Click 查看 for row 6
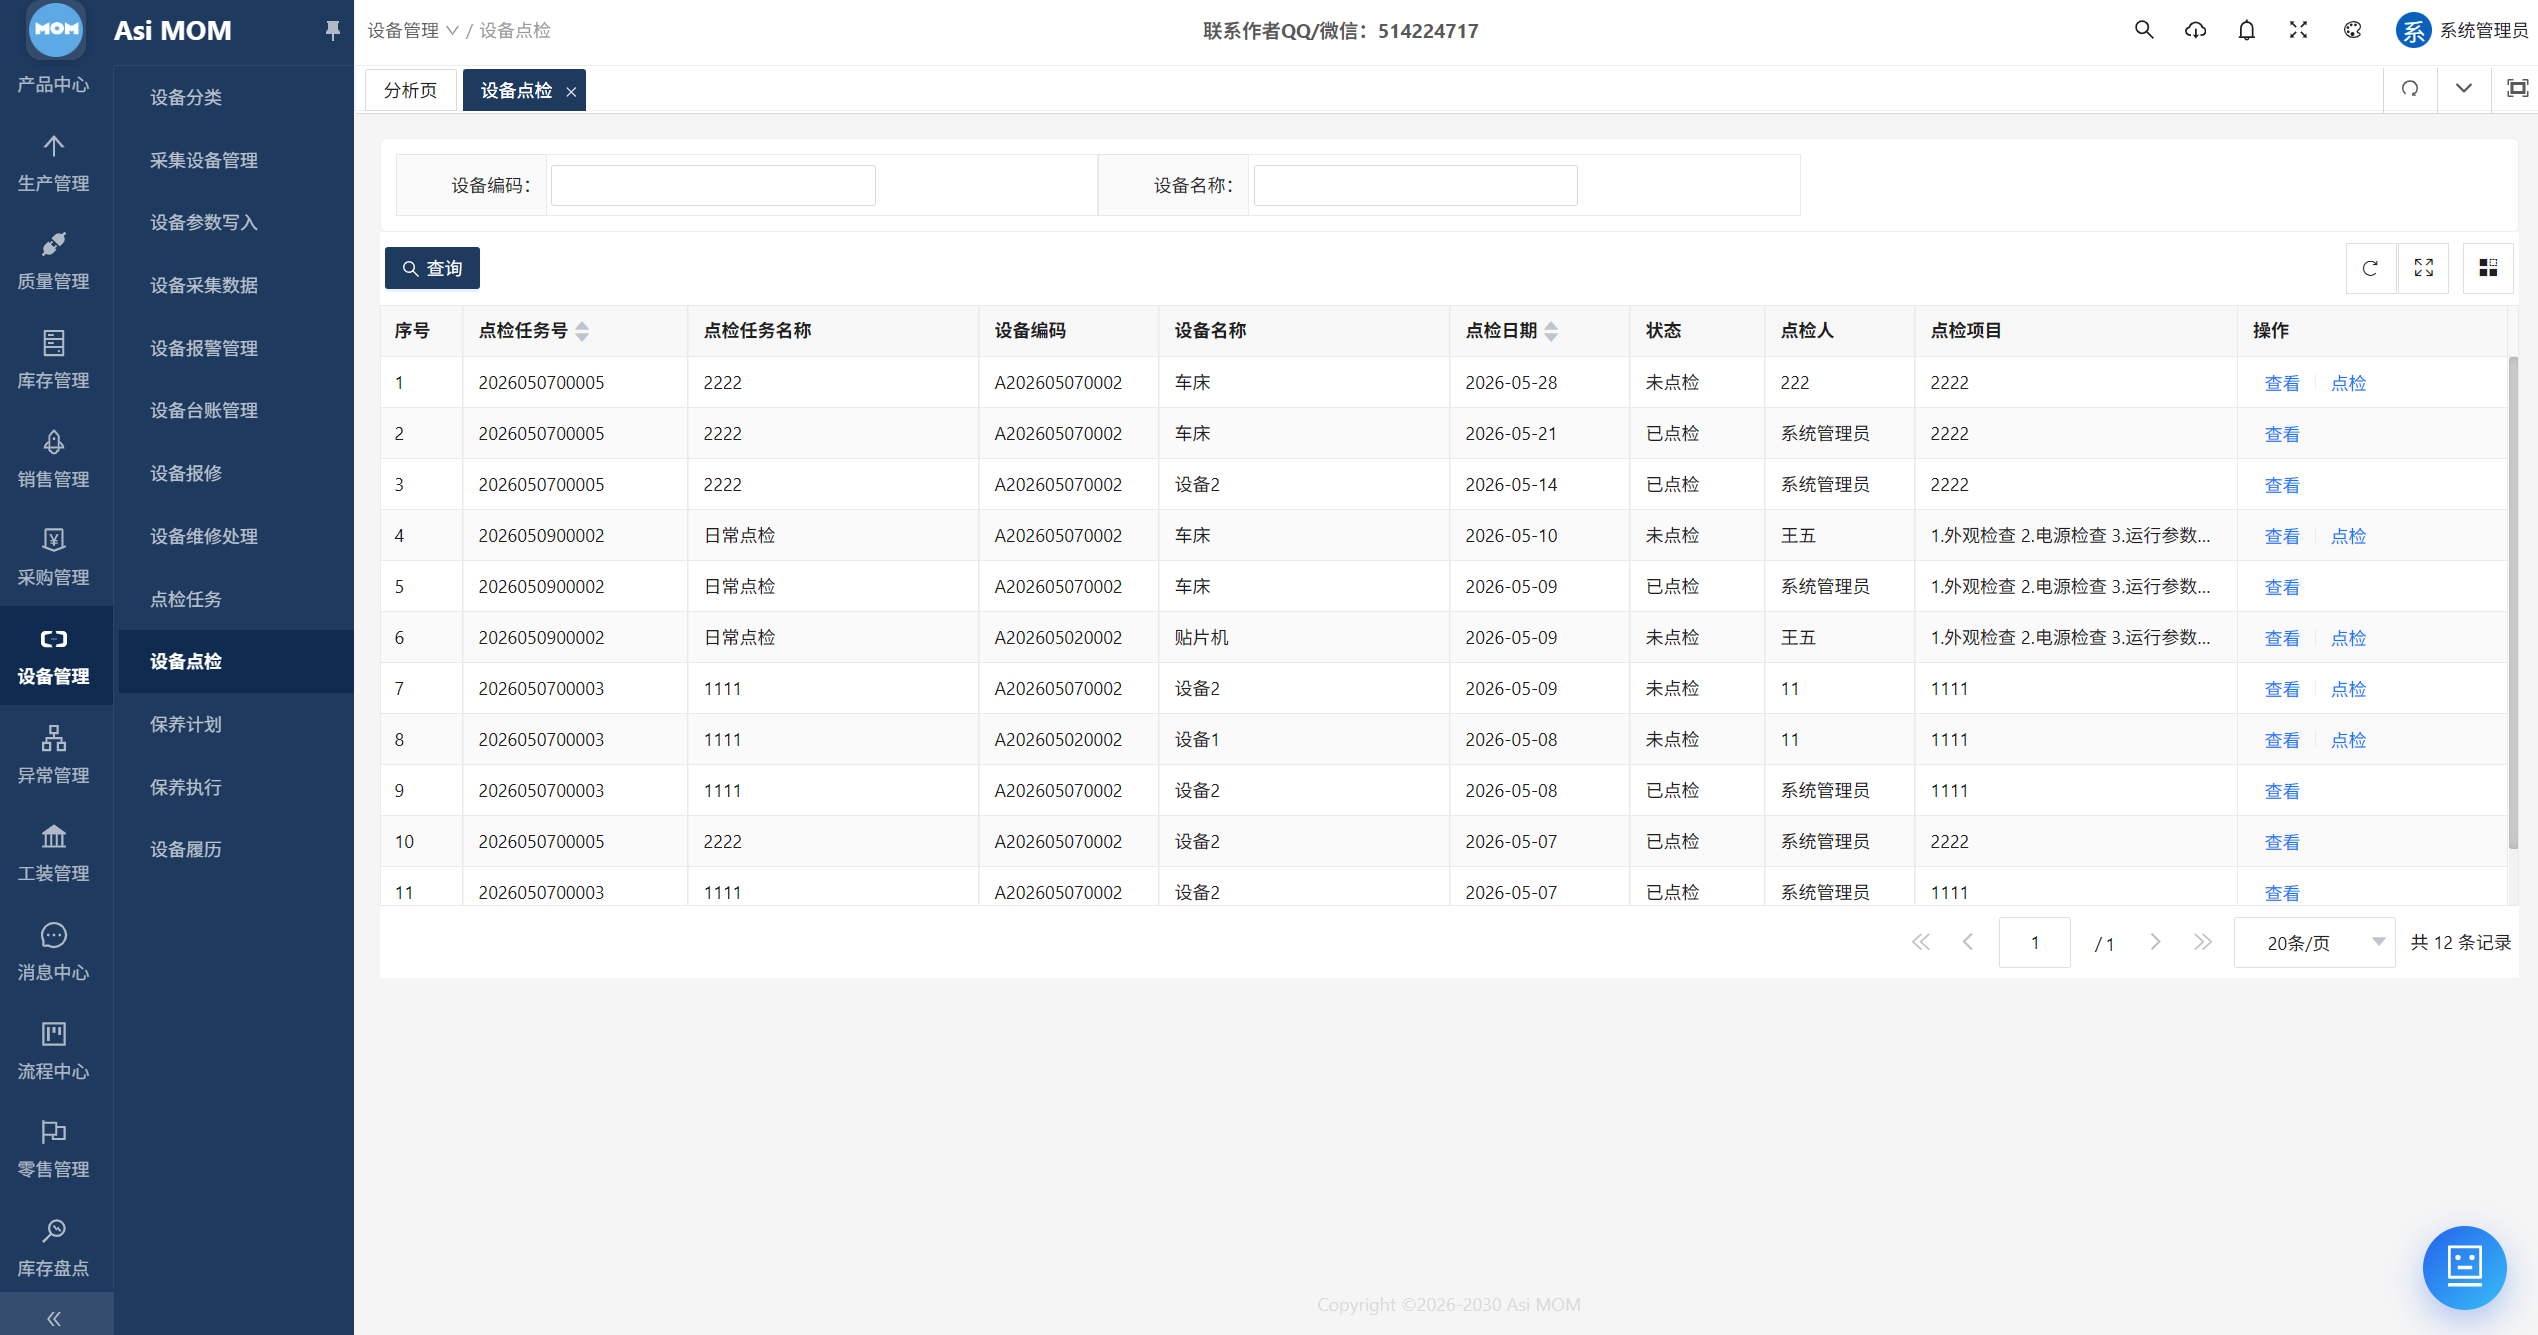 click(x=2282, y=638)
